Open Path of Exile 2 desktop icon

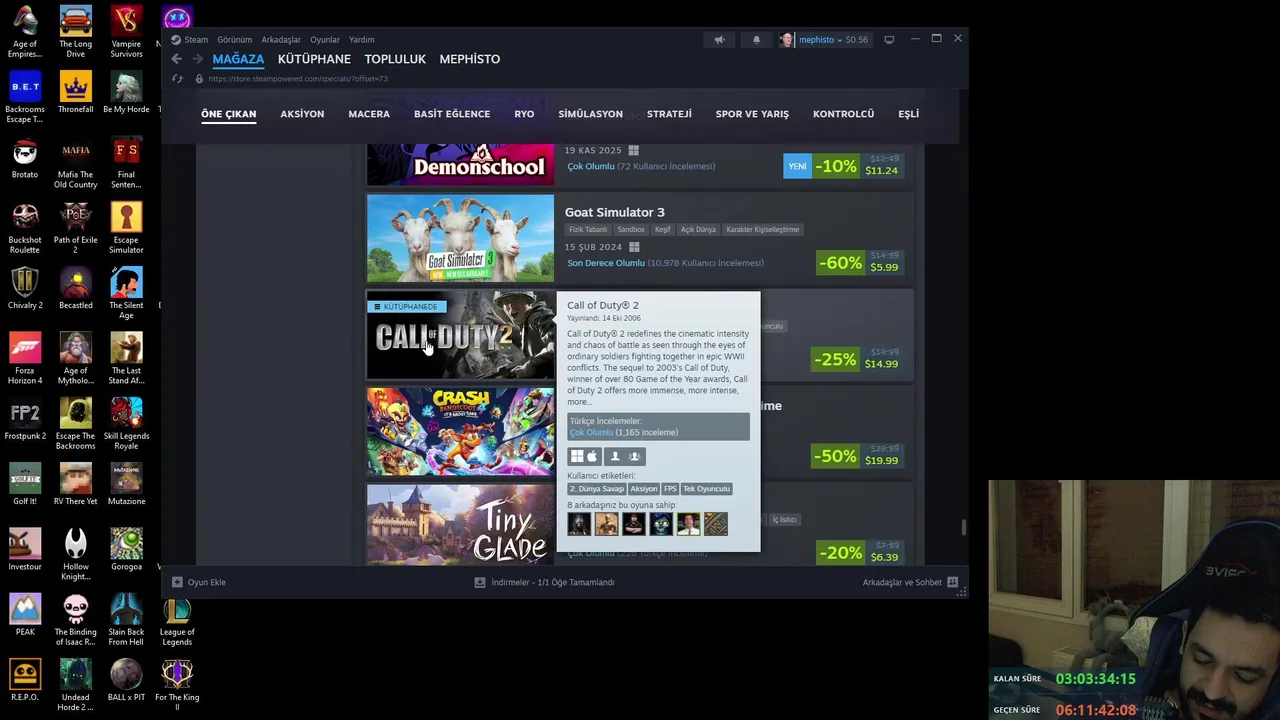click(x=75, y=228)
